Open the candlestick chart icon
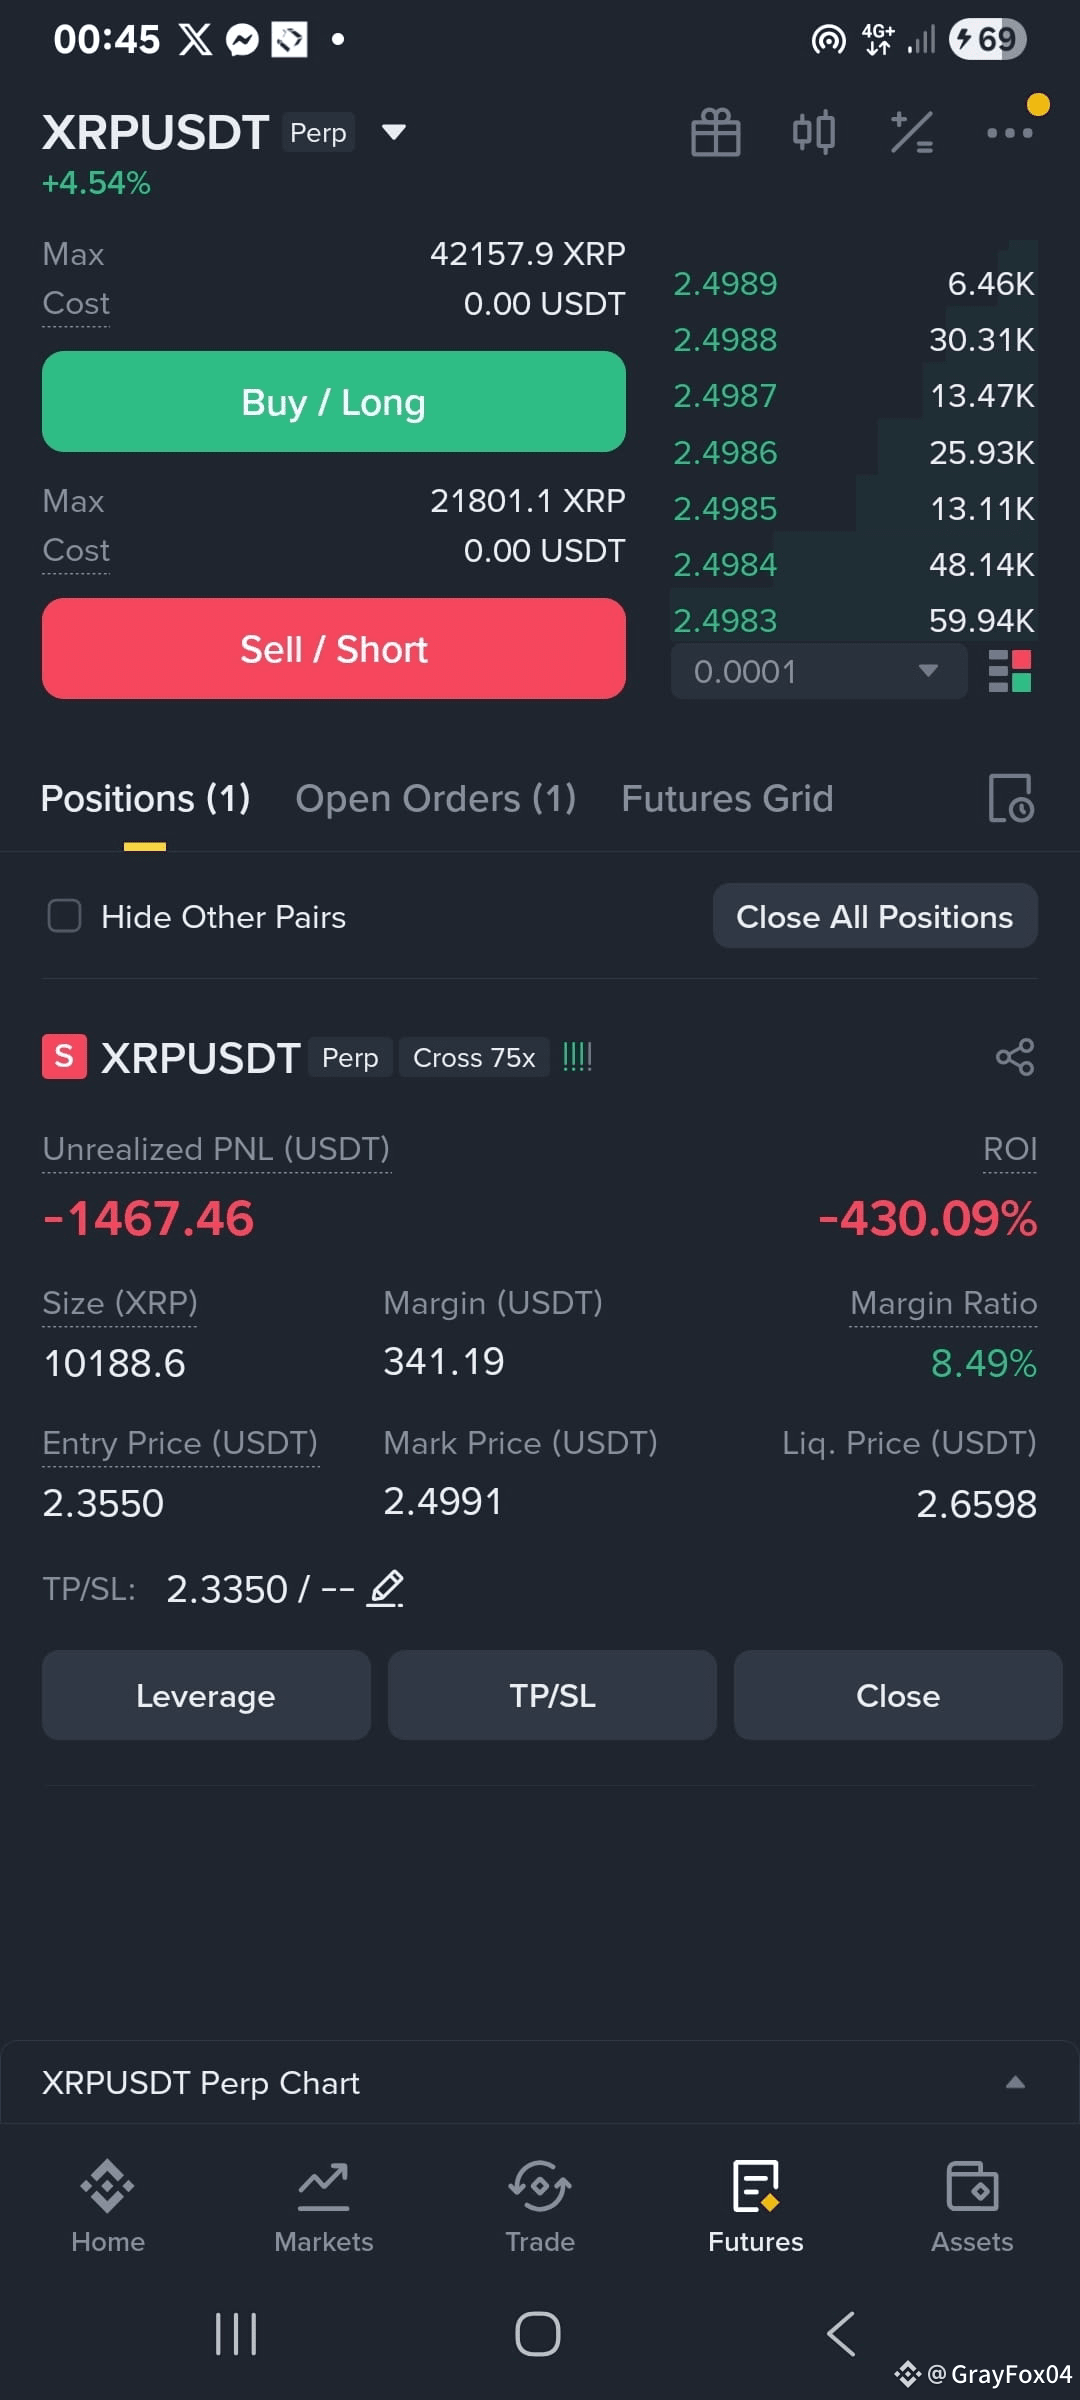Screen dimensions: 1080x2400 pos(814,132)
